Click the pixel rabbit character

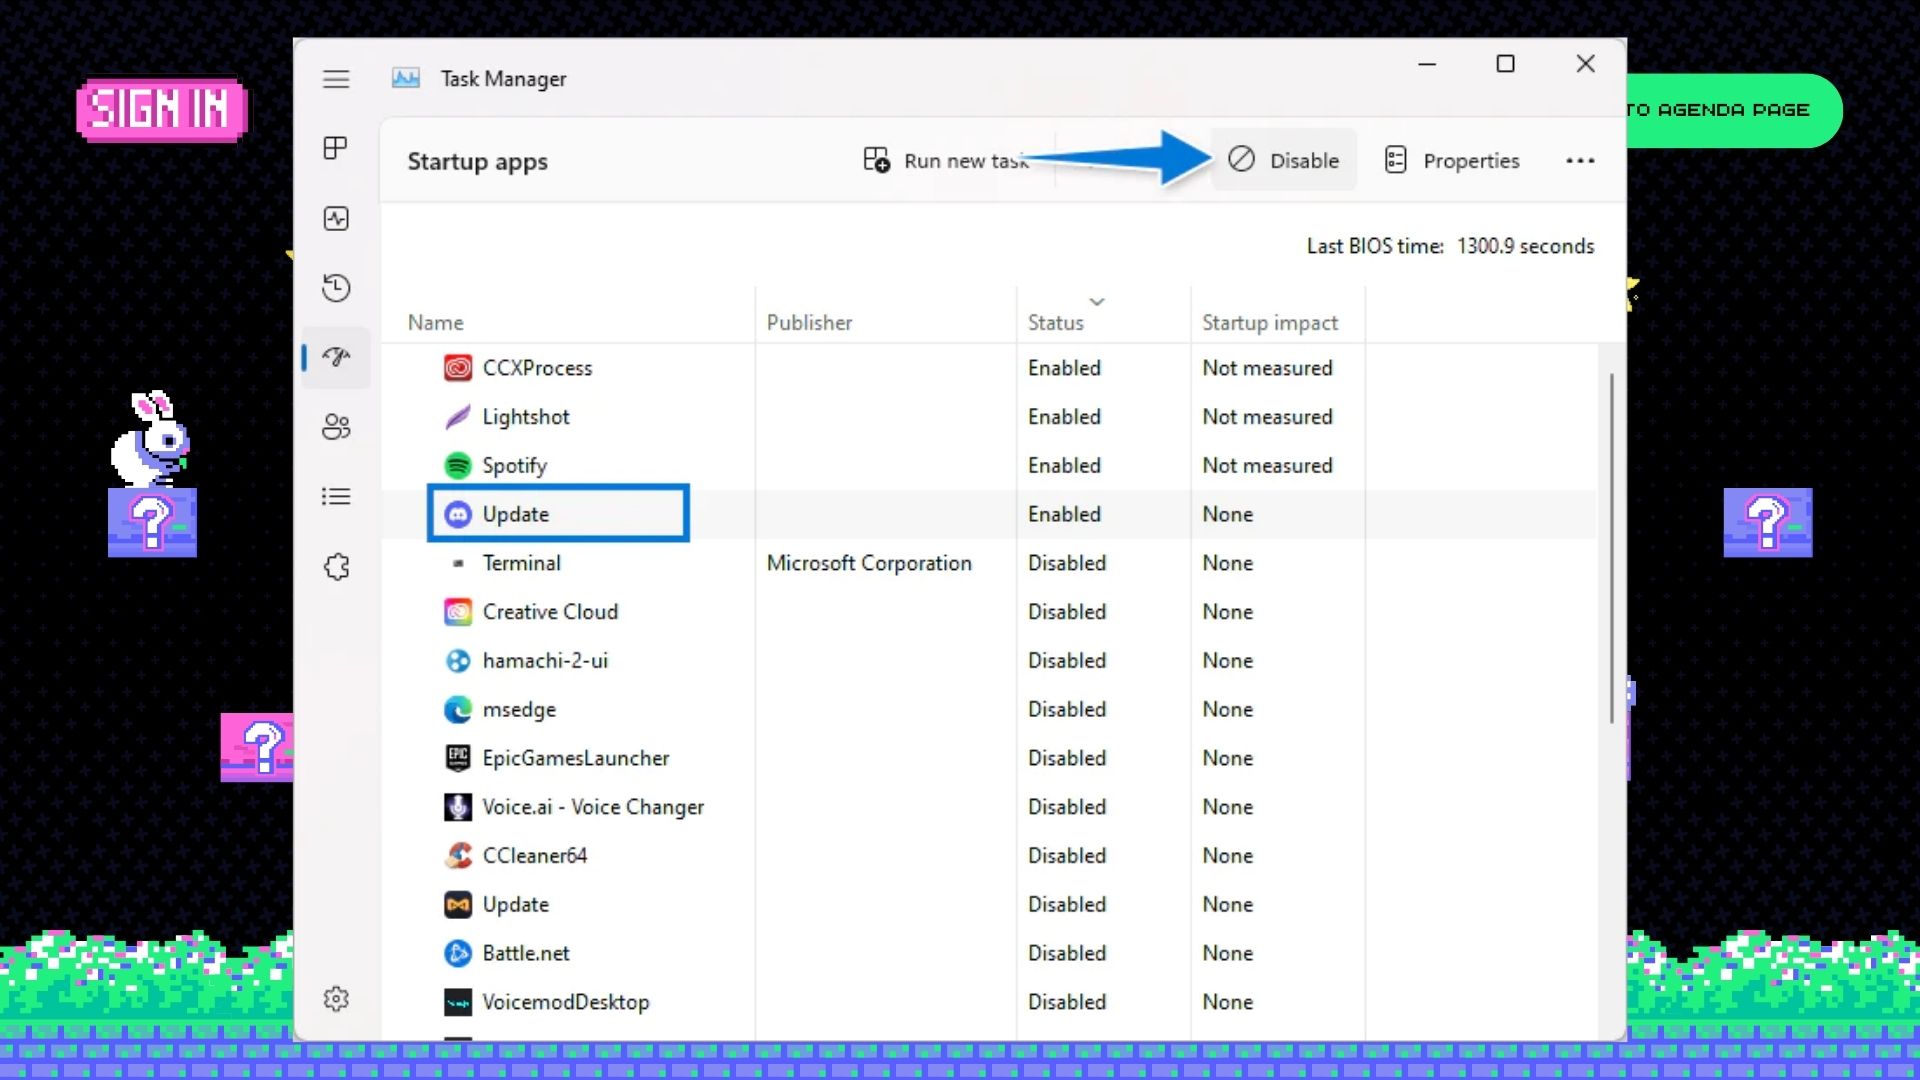tap(150, 439)
